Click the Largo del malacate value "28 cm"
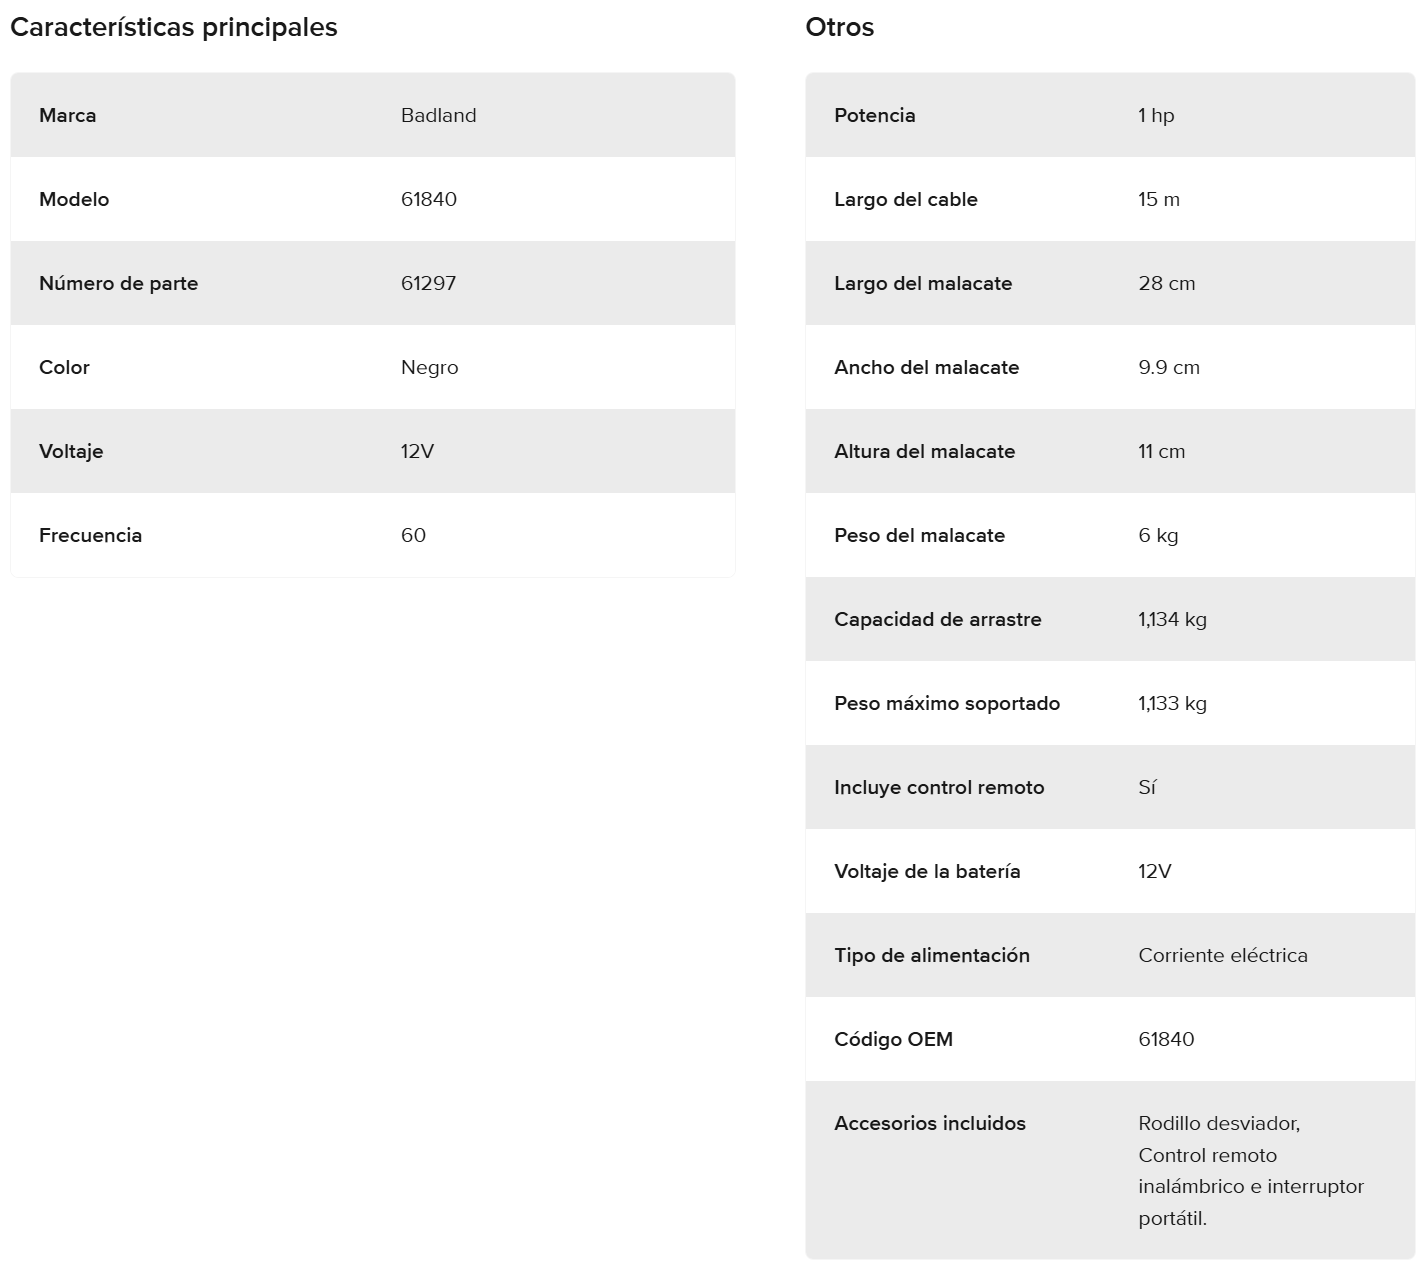The image size is (1428, 1272). point(1166,283)
